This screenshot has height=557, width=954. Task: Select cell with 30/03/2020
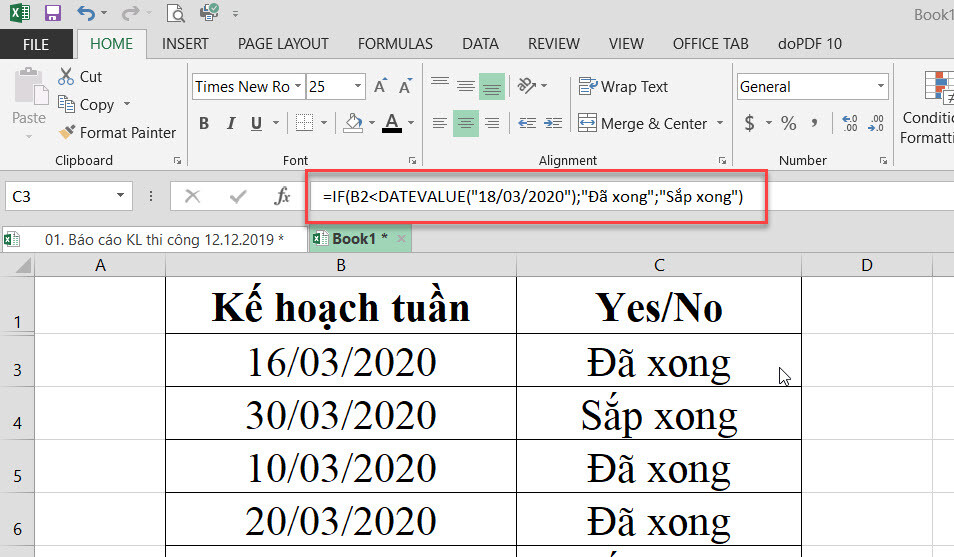pyautogui.click(x=341, y=413)
